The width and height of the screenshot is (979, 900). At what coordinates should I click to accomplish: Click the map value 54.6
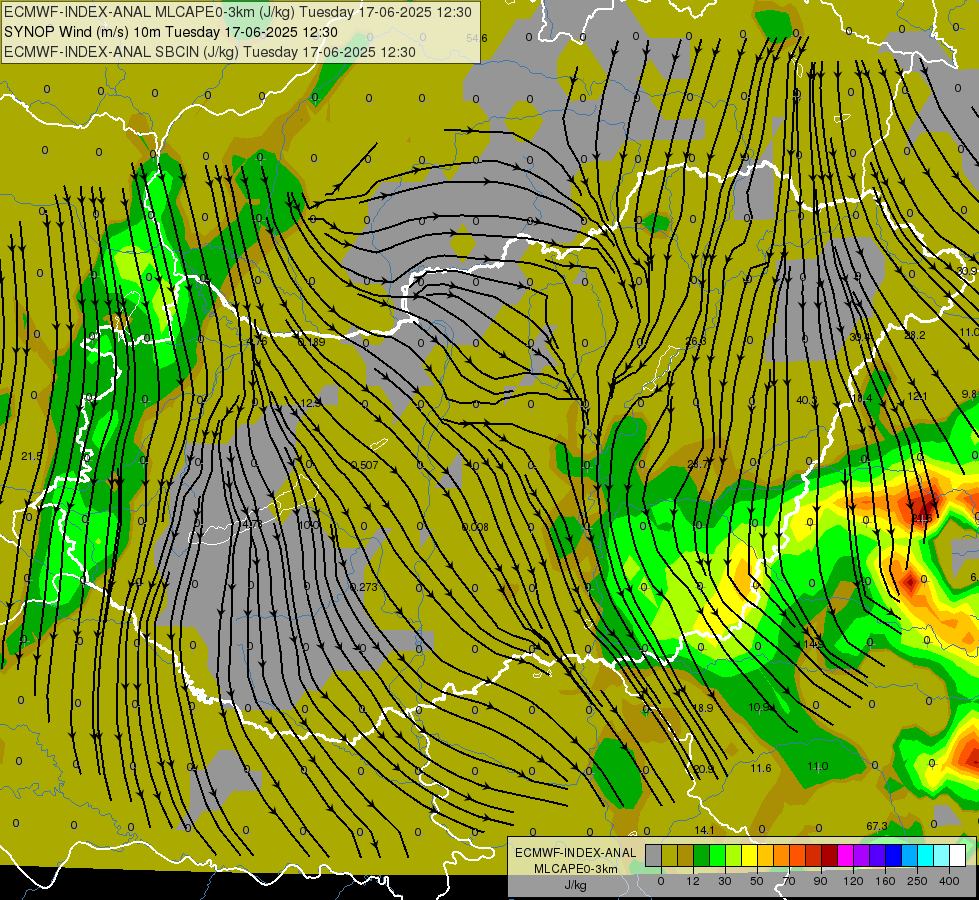[x=476, y=38]
